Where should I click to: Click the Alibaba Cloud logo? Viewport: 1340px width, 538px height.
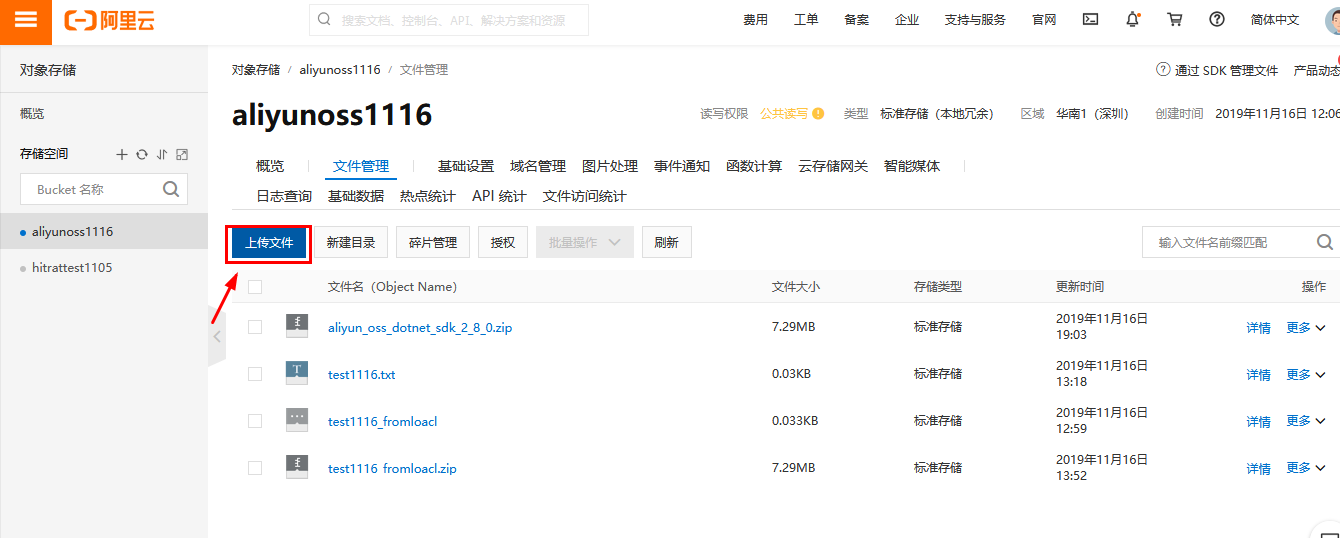click(x=109, y=21)
